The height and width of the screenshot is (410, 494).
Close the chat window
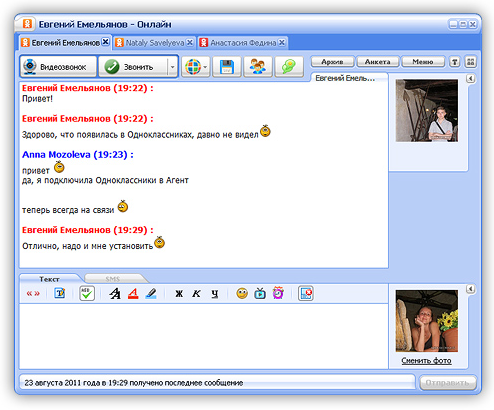coord(473,24)
